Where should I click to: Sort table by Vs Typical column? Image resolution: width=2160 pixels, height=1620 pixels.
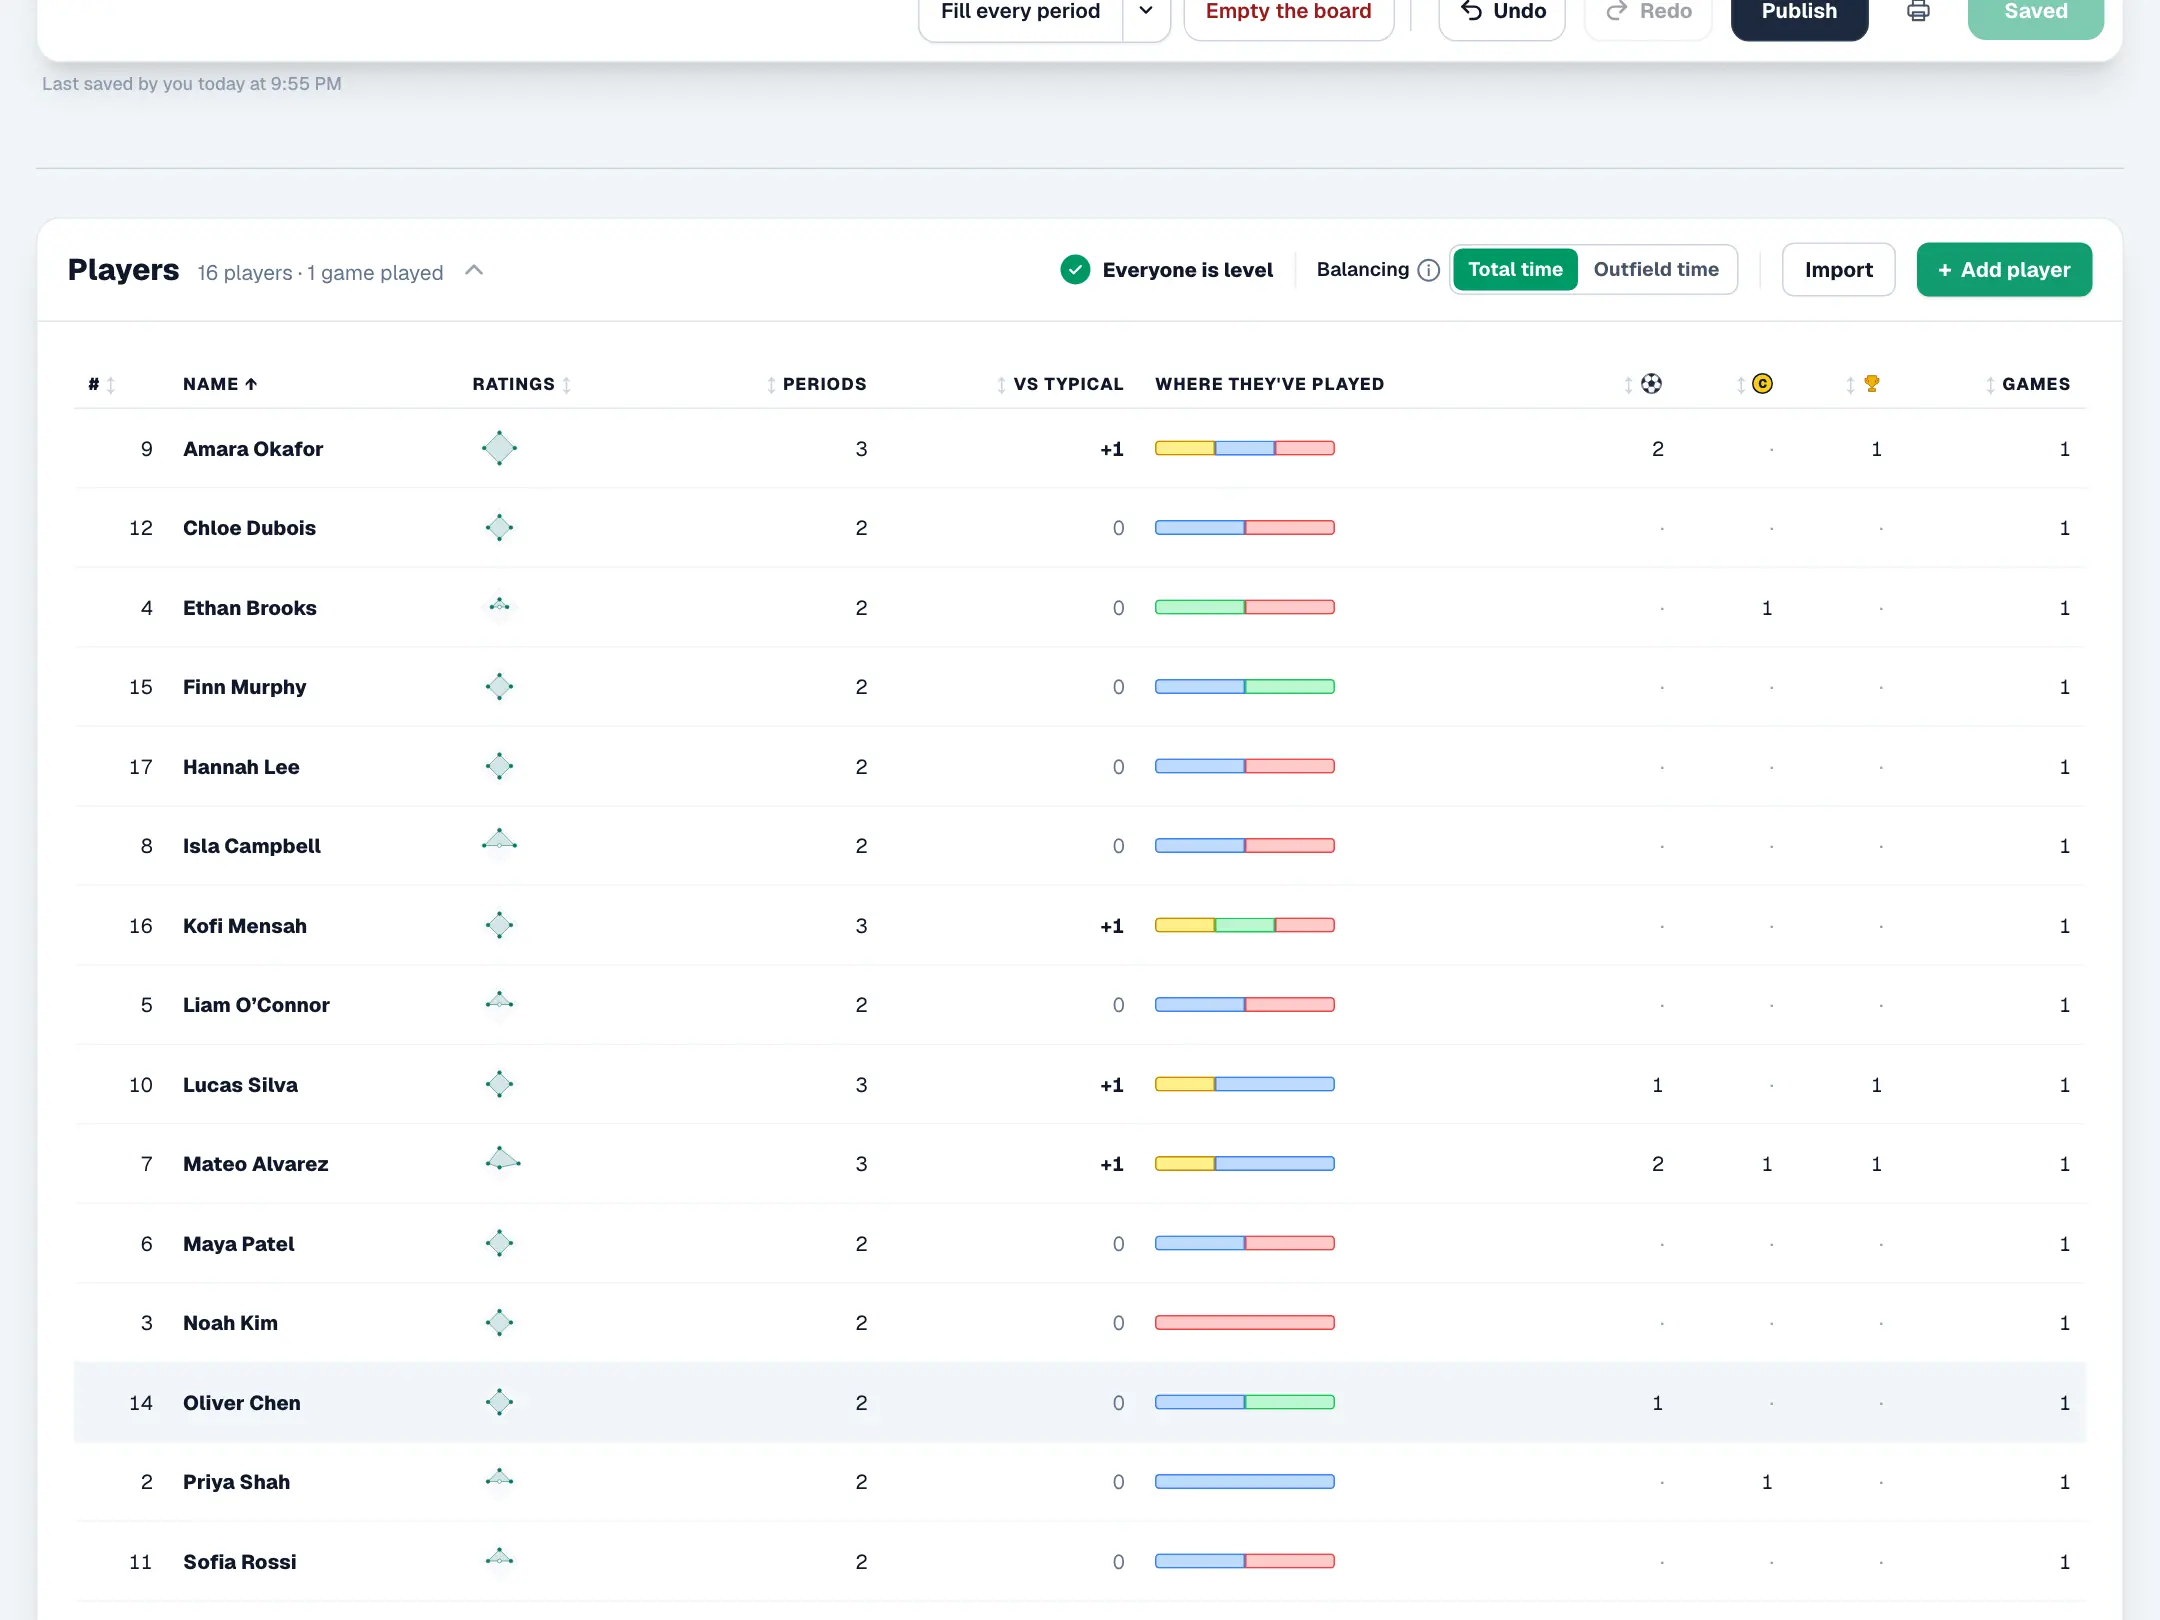point(1060,384)
